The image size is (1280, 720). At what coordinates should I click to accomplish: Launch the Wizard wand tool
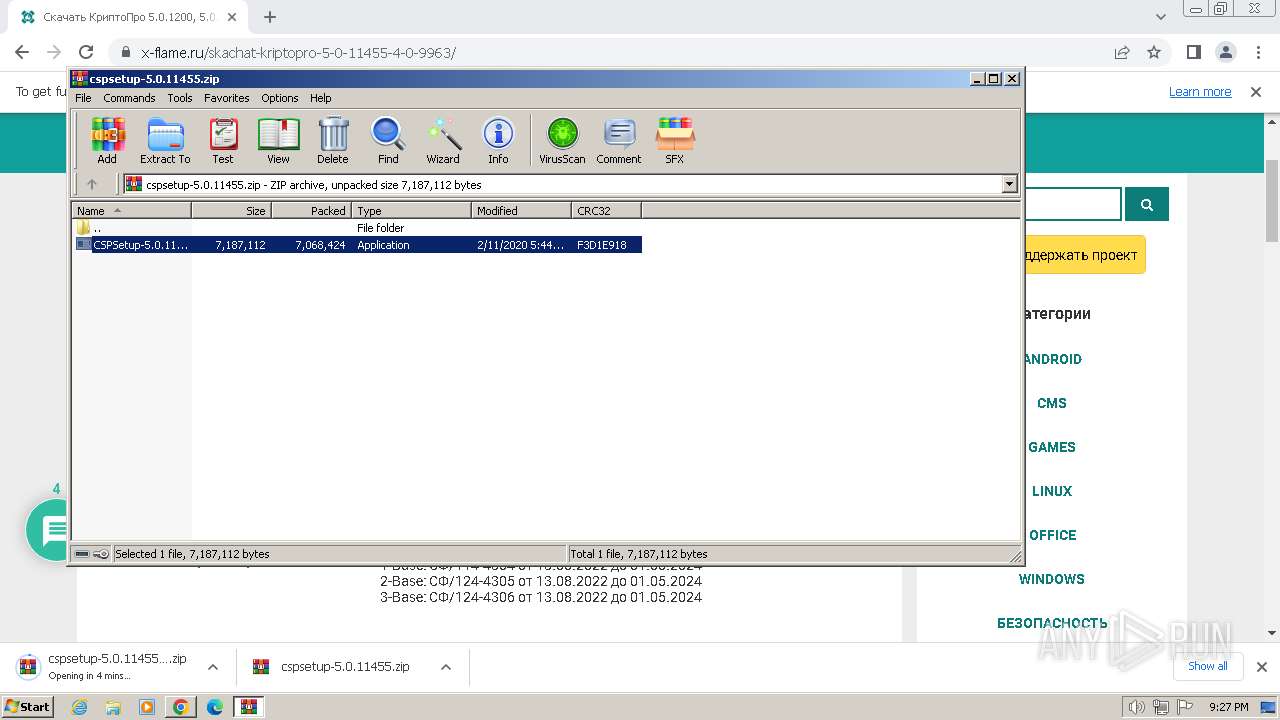(443, 141)
